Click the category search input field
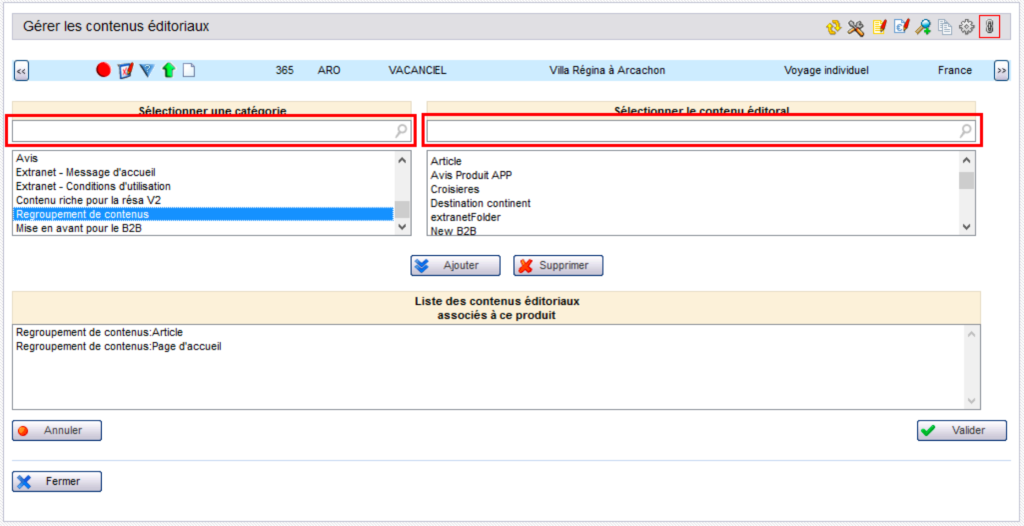The image size is (1024, 526). [200, 130]
